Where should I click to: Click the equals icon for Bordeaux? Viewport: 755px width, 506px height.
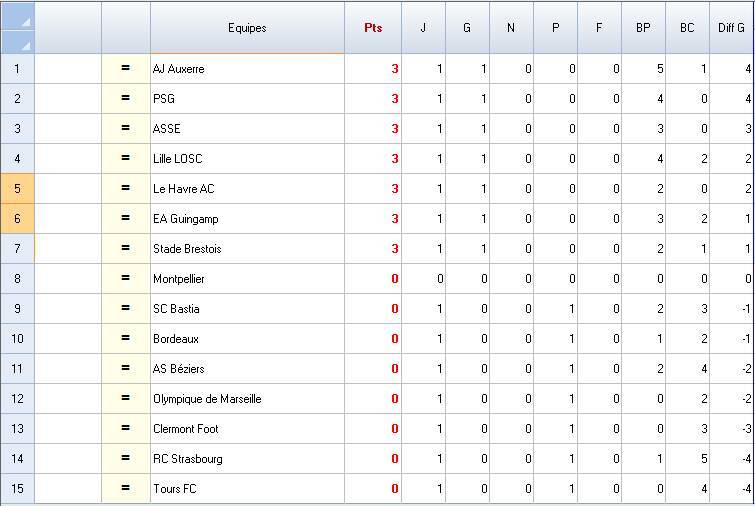tap(126, 339)
